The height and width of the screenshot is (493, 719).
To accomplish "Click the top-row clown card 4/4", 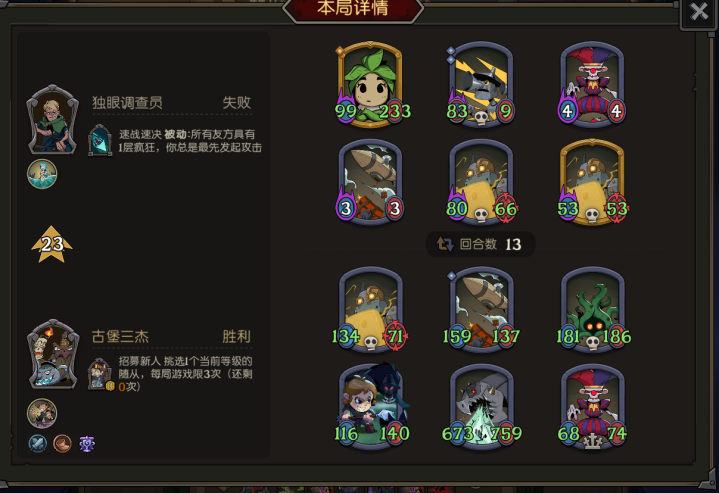I will [x=592, y=83].
